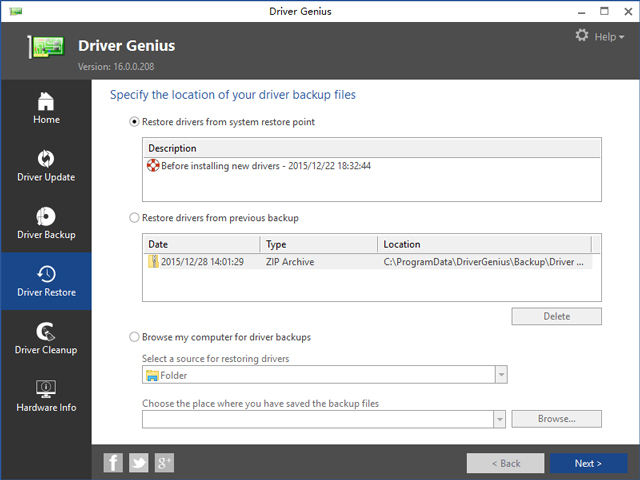
Task: Expand the Folder source dropdown
Action: coord(501,375)
